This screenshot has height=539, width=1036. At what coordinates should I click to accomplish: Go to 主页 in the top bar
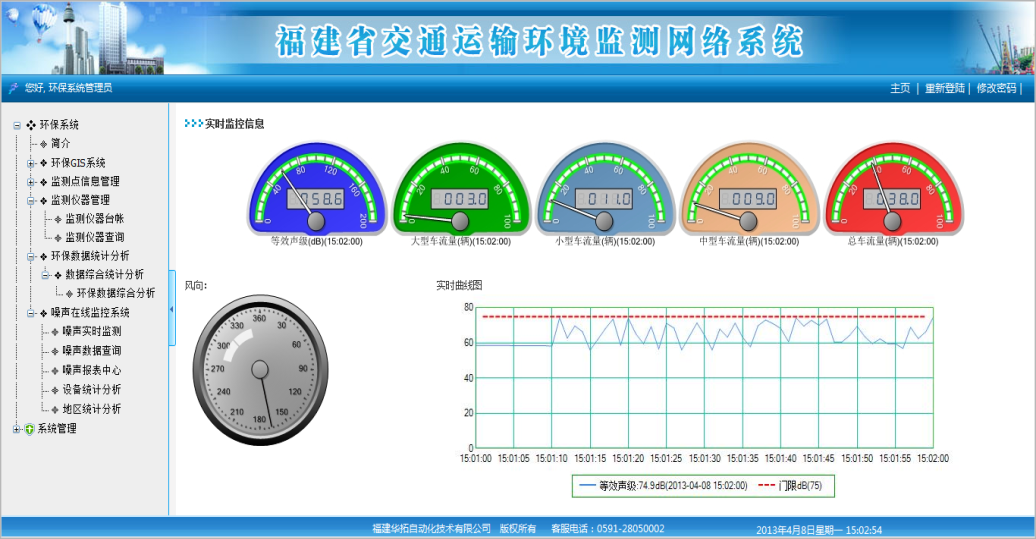pos(900,88)
